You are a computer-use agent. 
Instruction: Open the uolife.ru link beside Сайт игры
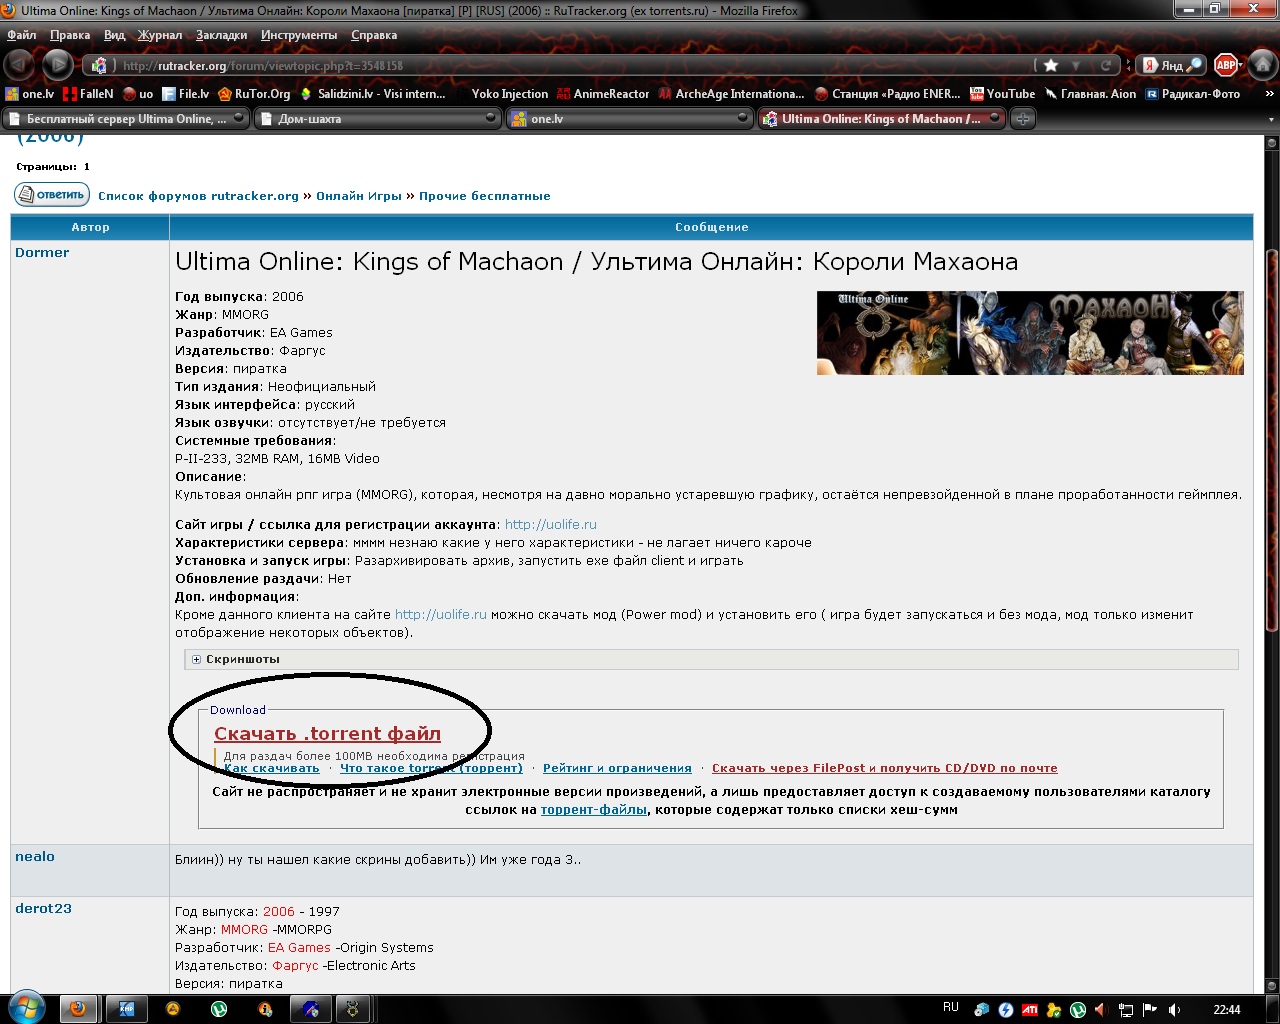[551, 525]
